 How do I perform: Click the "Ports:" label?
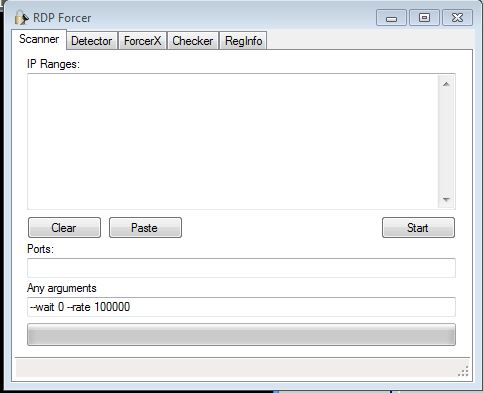(40, 249)
